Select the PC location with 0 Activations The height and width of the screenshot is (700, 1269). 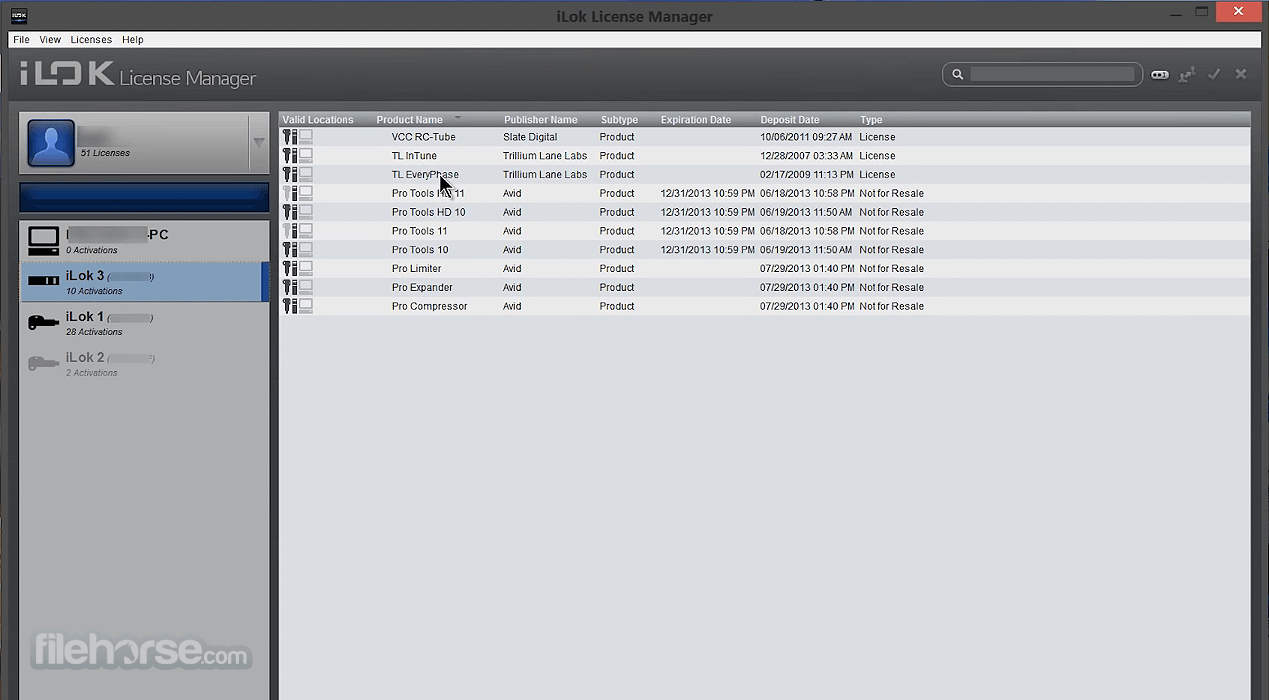pyautogui.click(x=144, y=241)
